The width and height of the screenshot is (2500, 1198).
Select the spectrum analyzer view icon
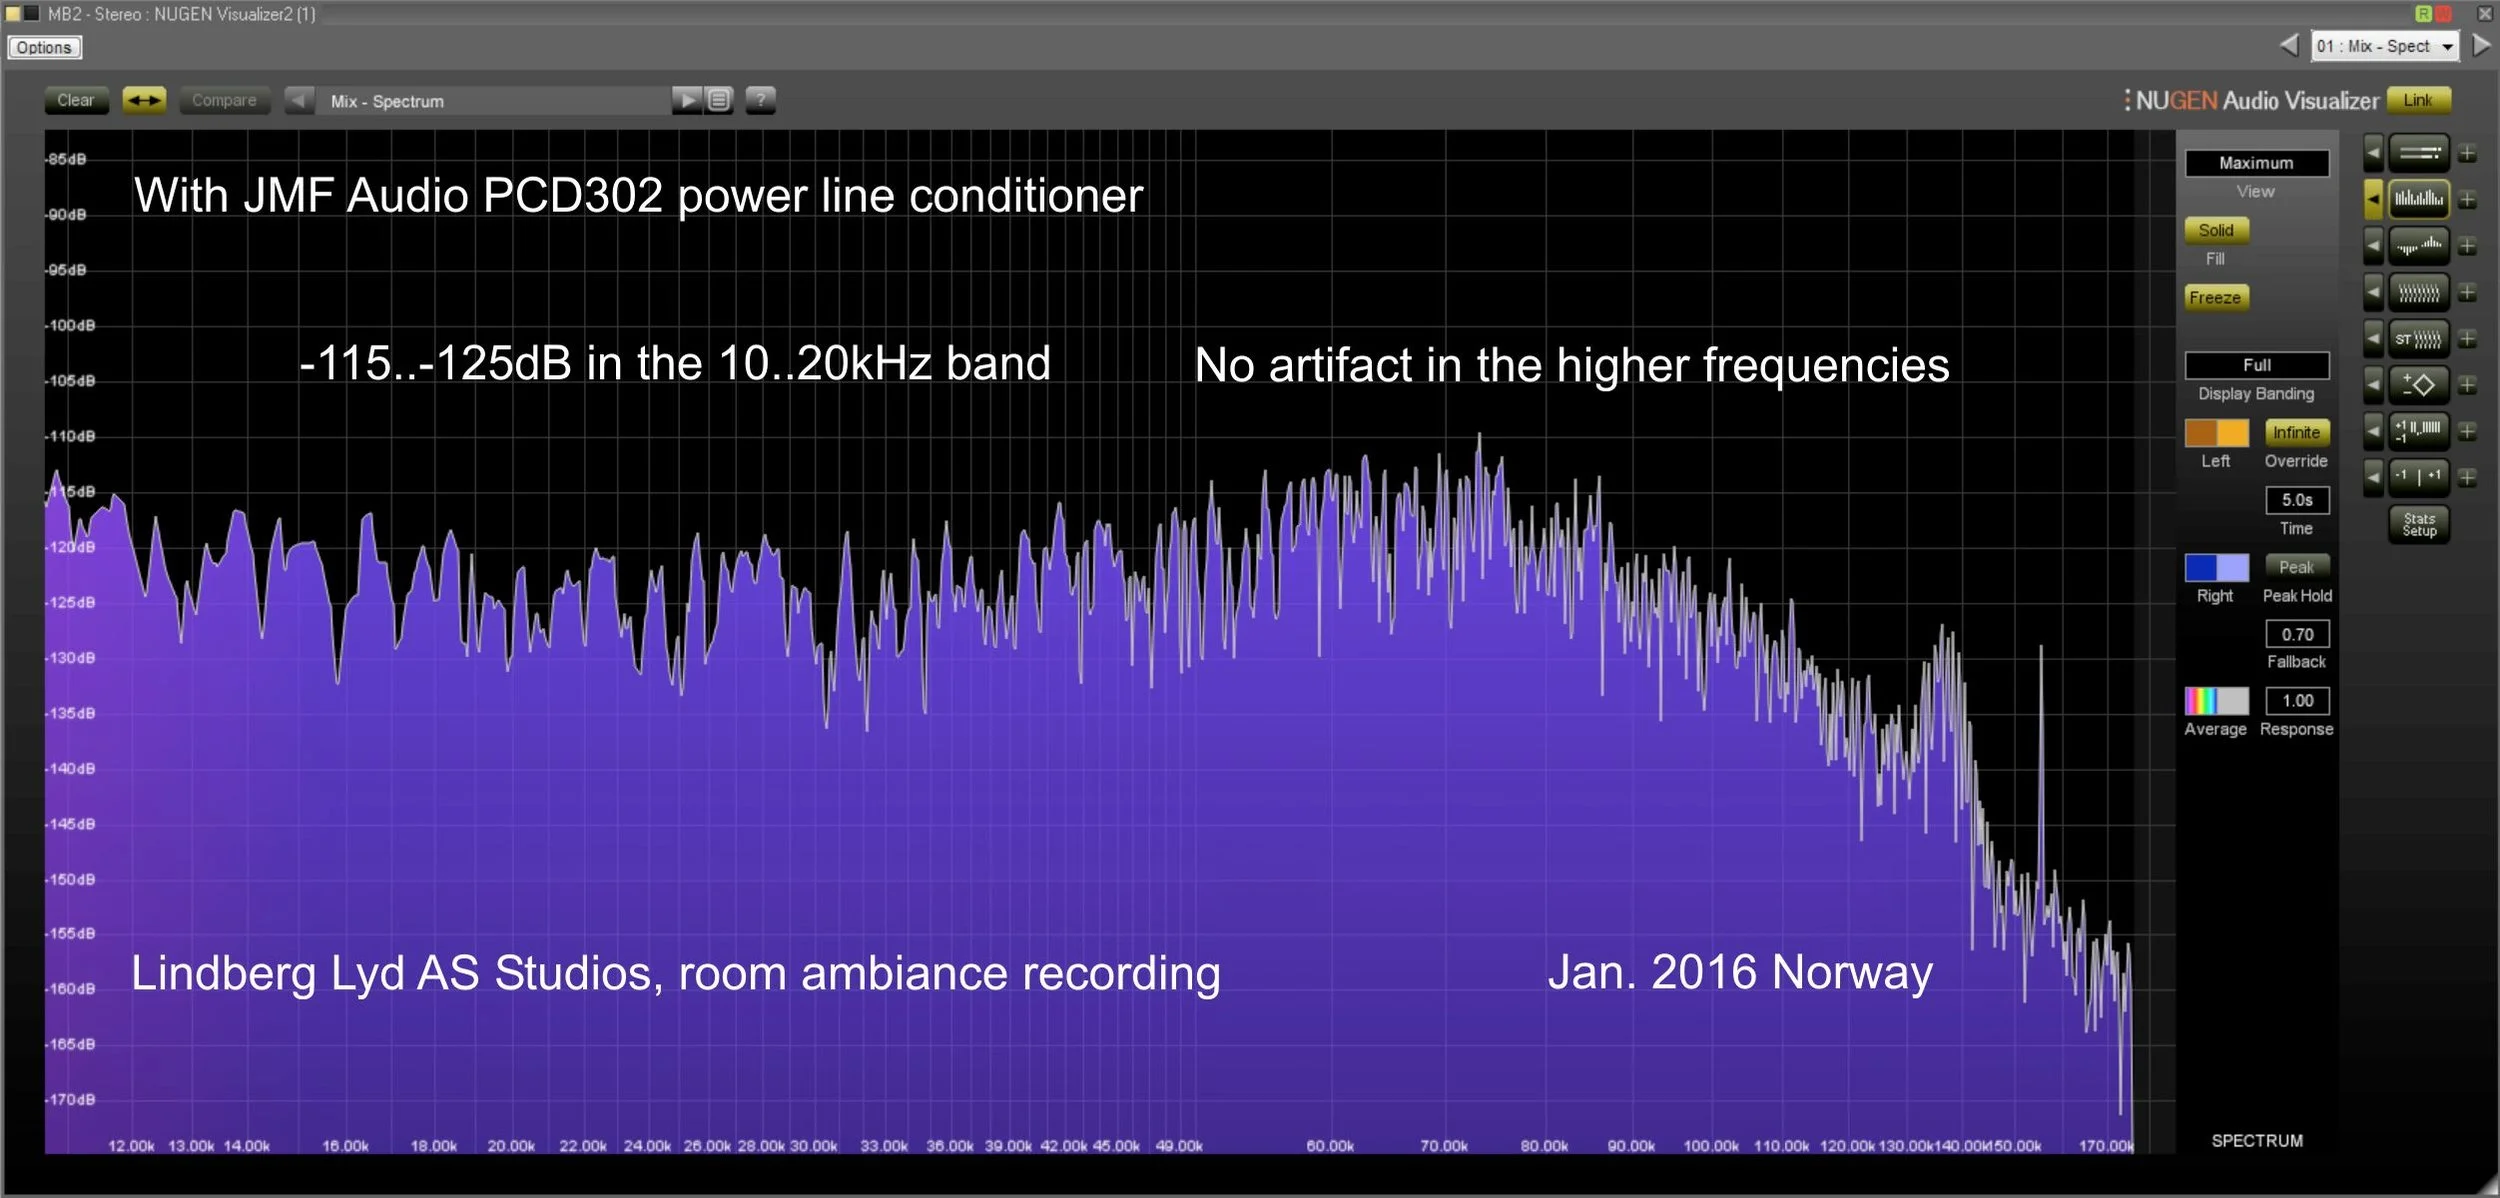[2418, 199]
